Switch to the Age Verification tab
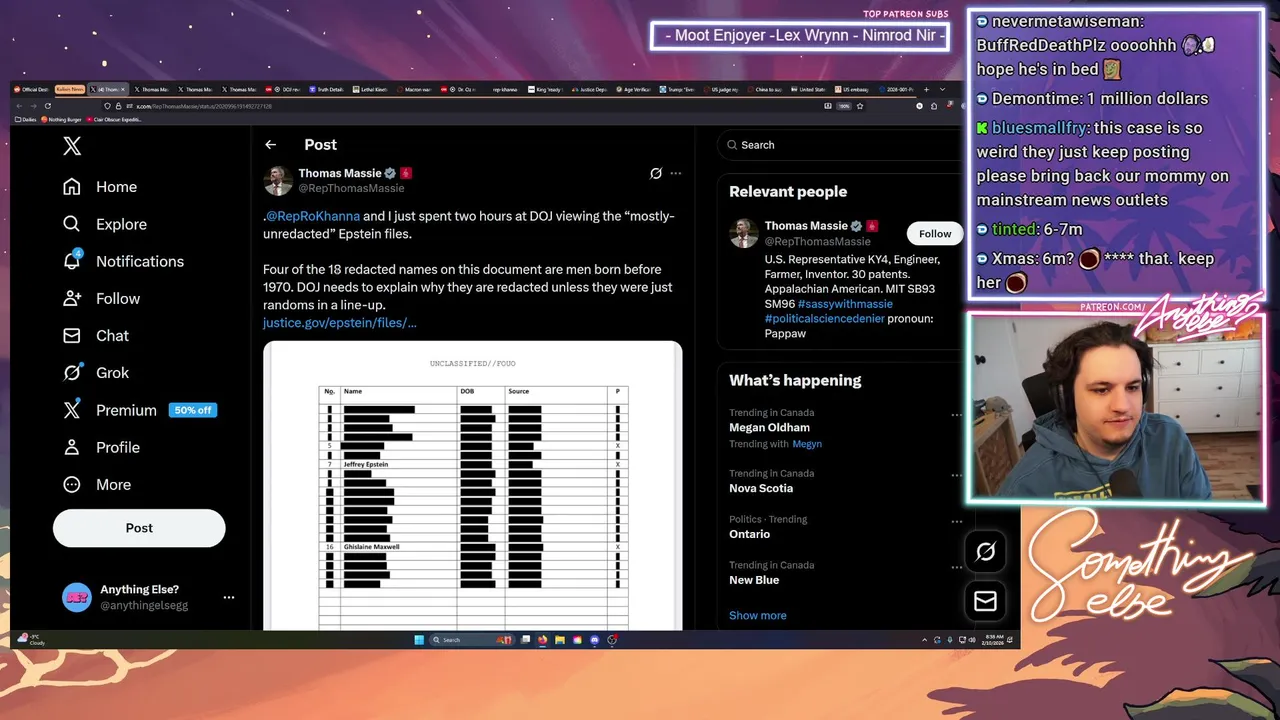Image resolution: width=1280 pixels, height=720 pixels. [x=633, y=89]
